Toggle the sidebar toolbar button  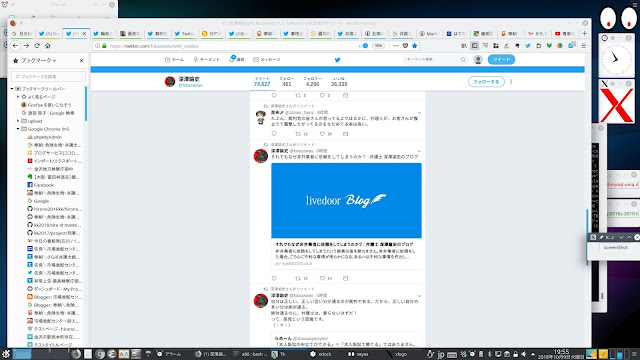[474, 46]
